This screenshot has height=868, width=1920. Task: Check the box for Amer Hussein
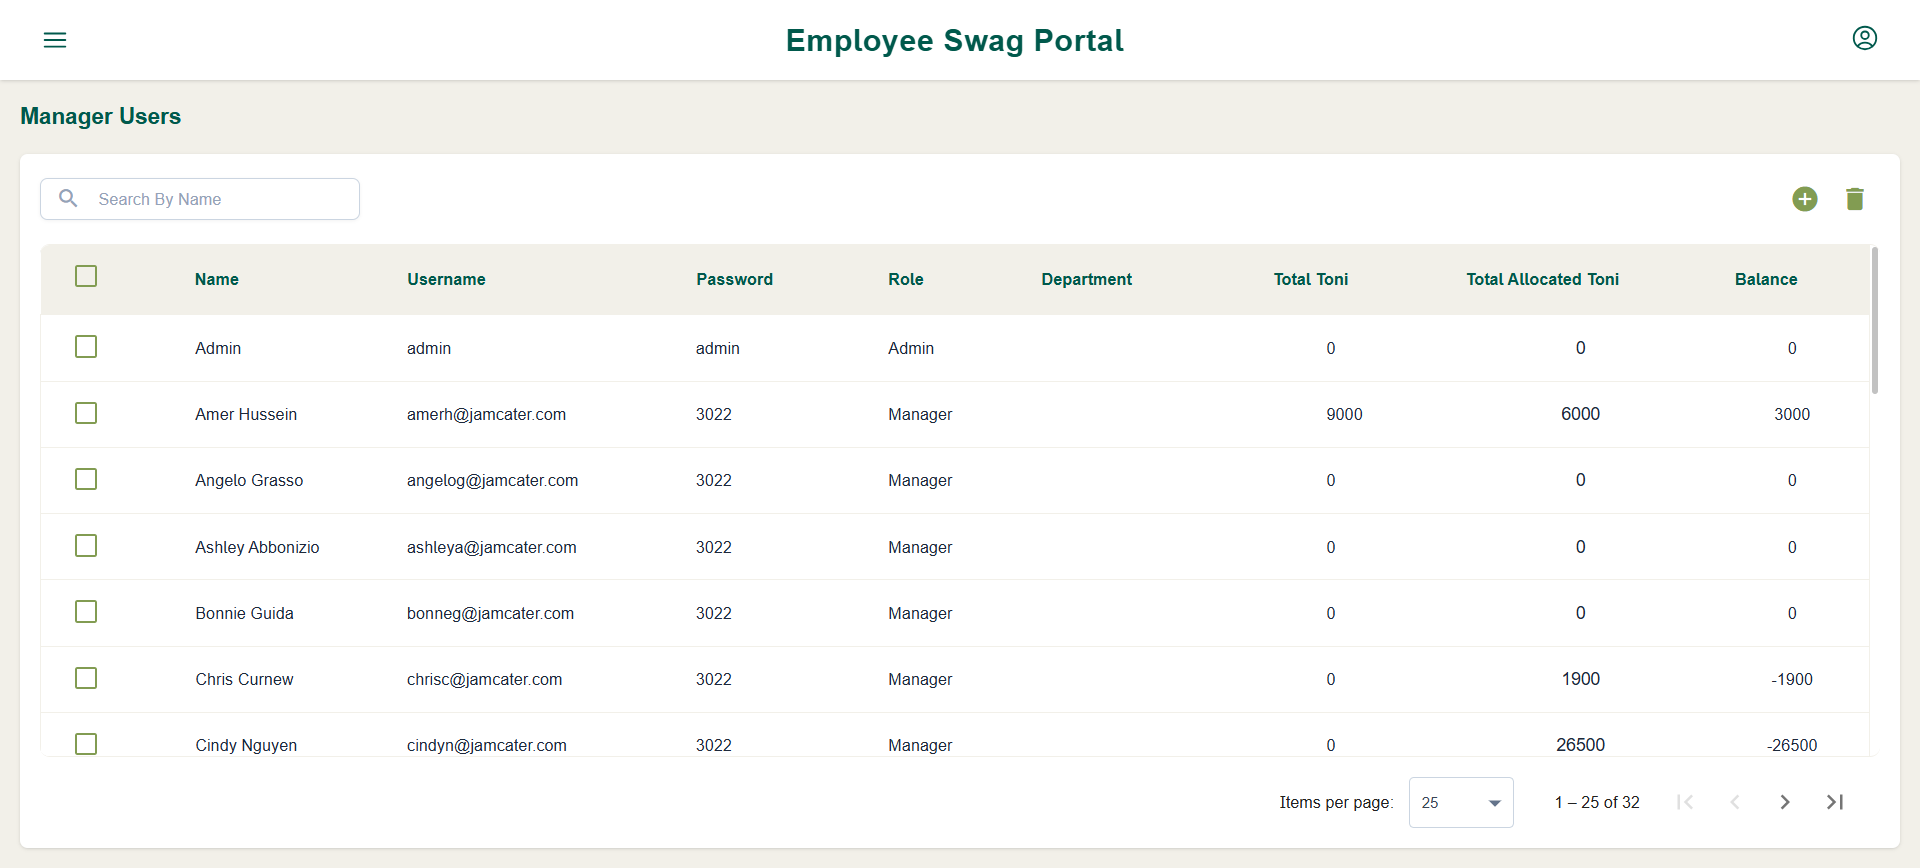pos(86,413)
